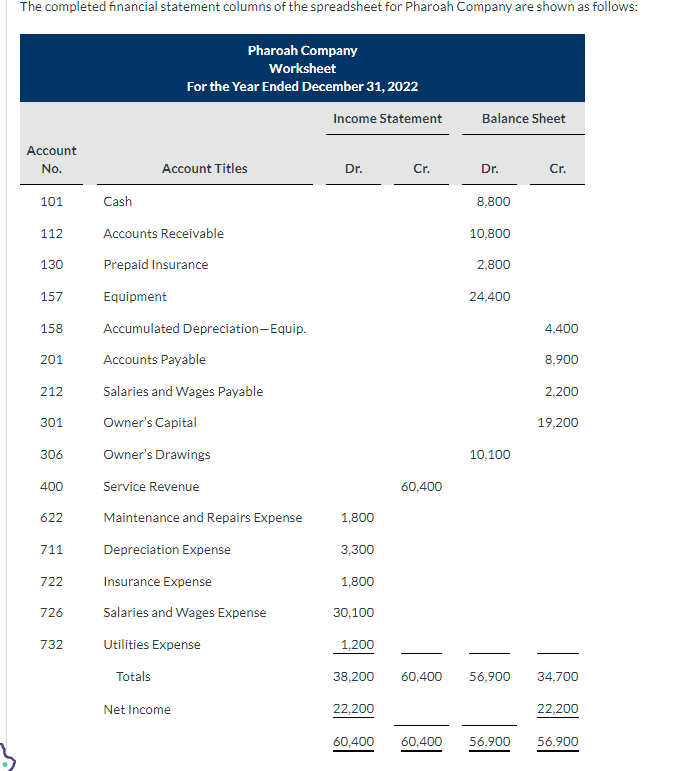
Task: Click the 'Cash' account title
Action: point(118,202)
